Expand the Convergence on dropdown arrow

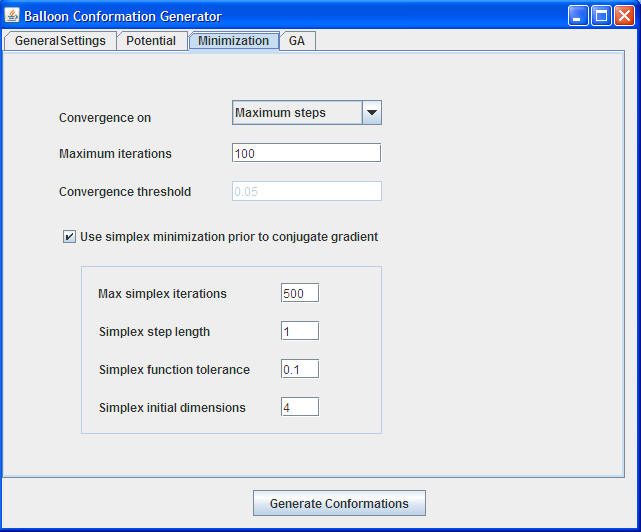pos(371,113)
